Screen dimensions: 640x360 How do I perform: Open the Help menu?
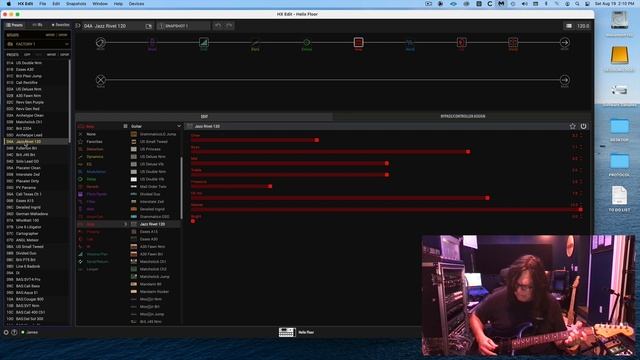pos(118,4)
